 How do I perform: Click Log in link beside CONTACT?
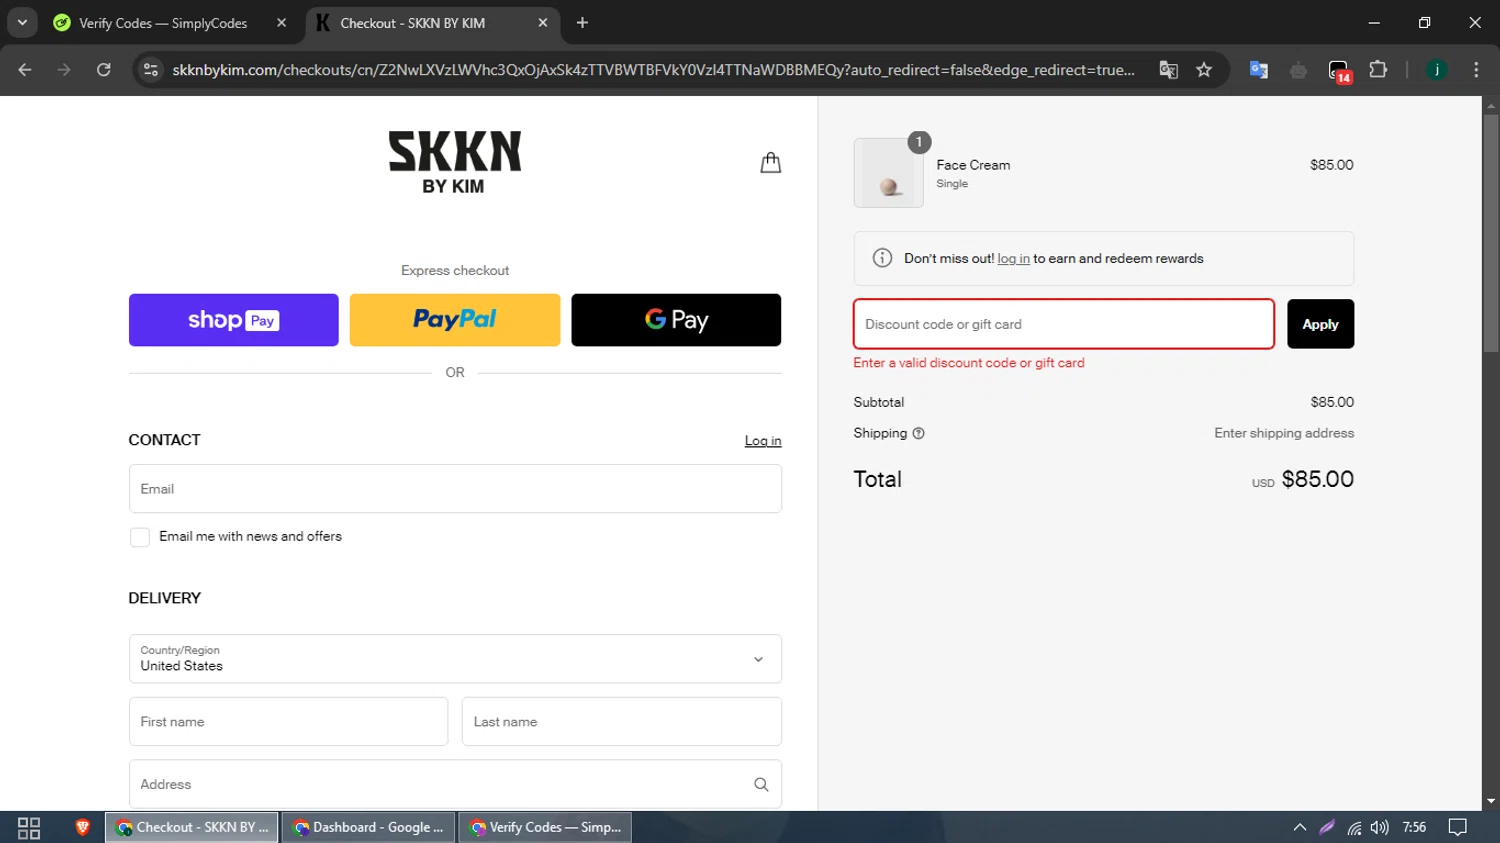coord(763,441)
